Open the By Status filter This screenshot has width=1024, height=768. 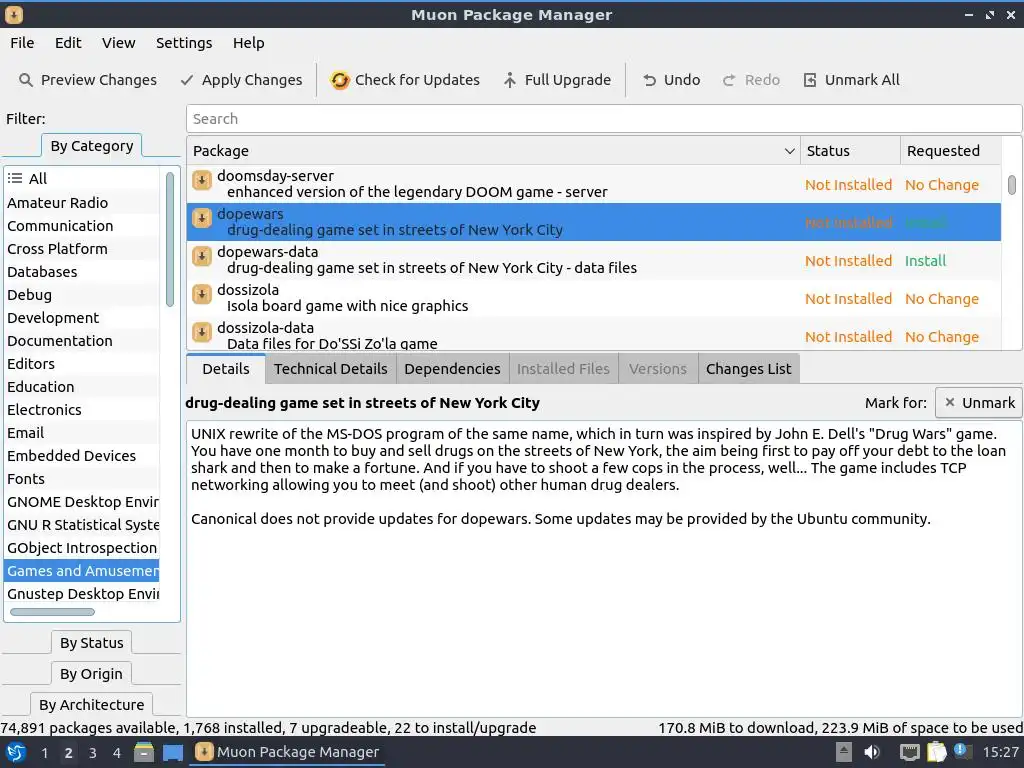pos(91,643)
